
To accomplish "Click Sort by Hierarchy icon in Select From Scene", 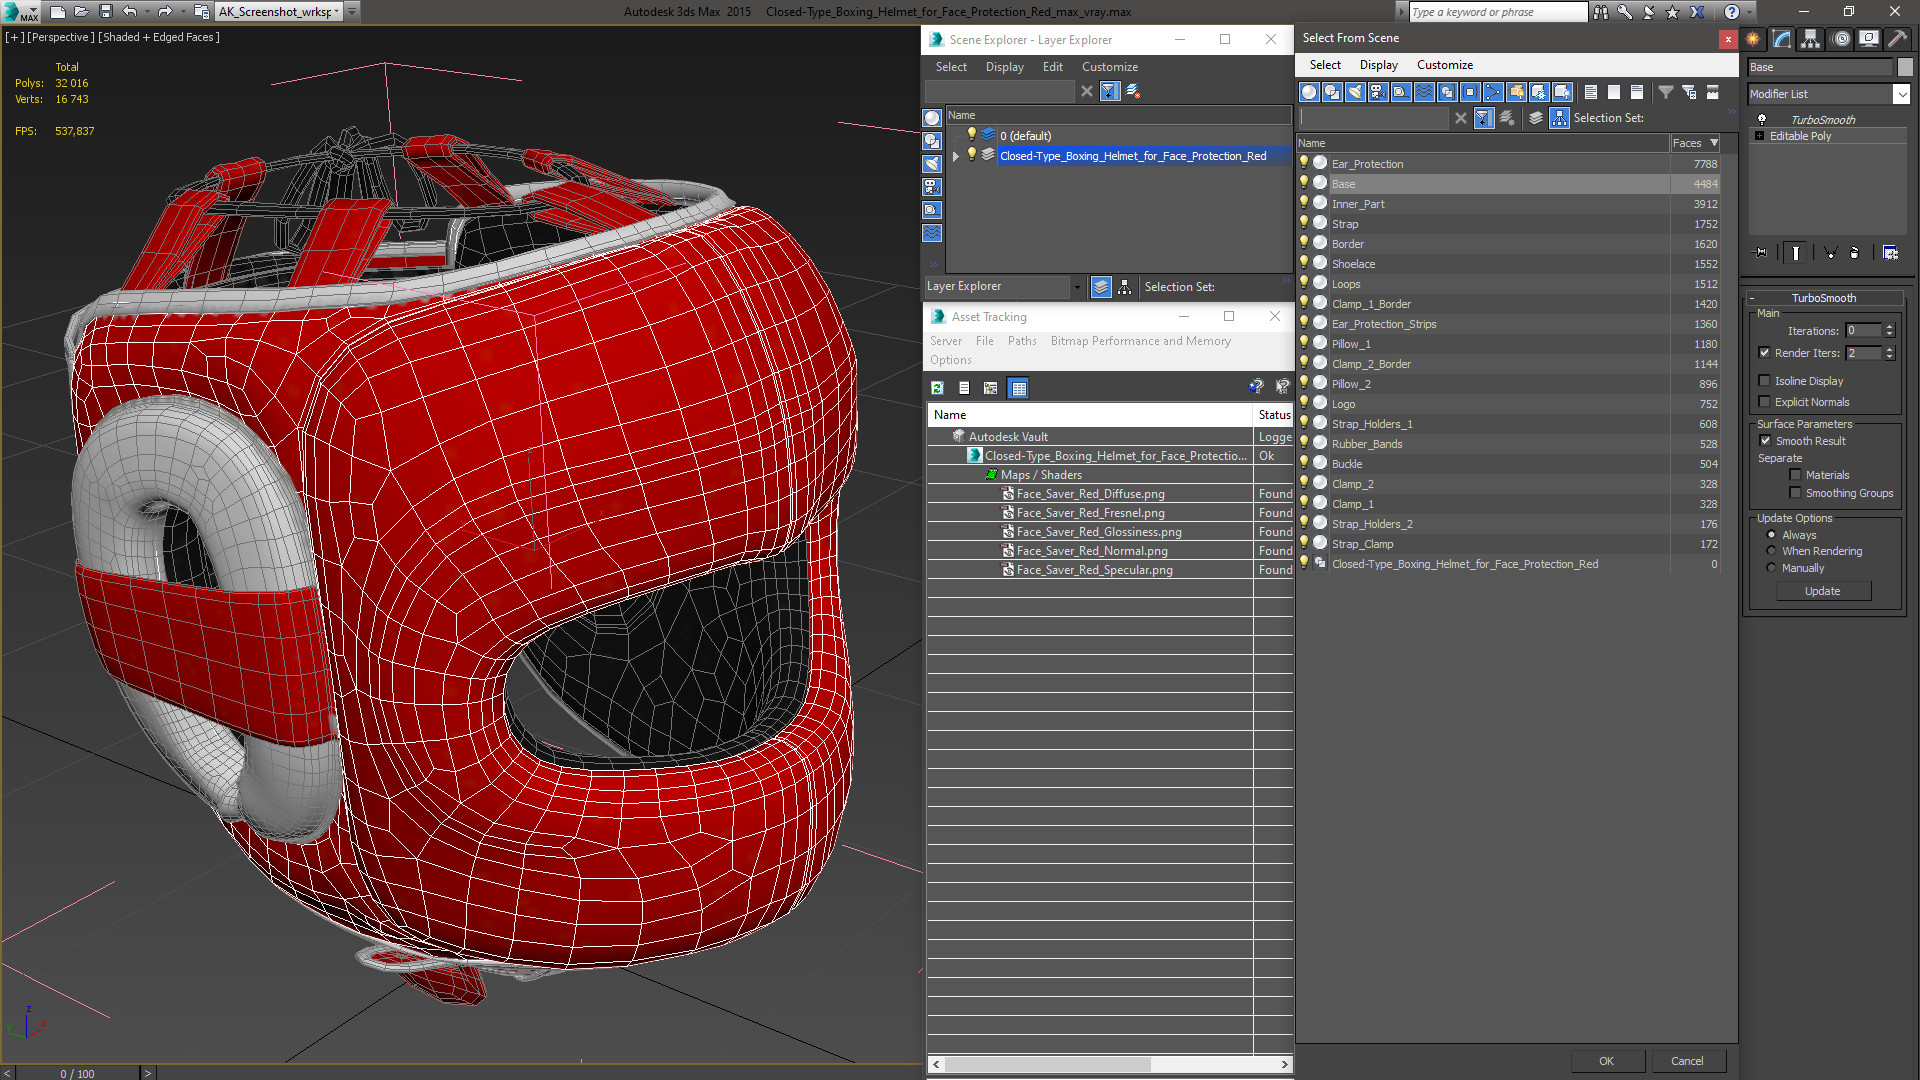I will coord(1559,118).
